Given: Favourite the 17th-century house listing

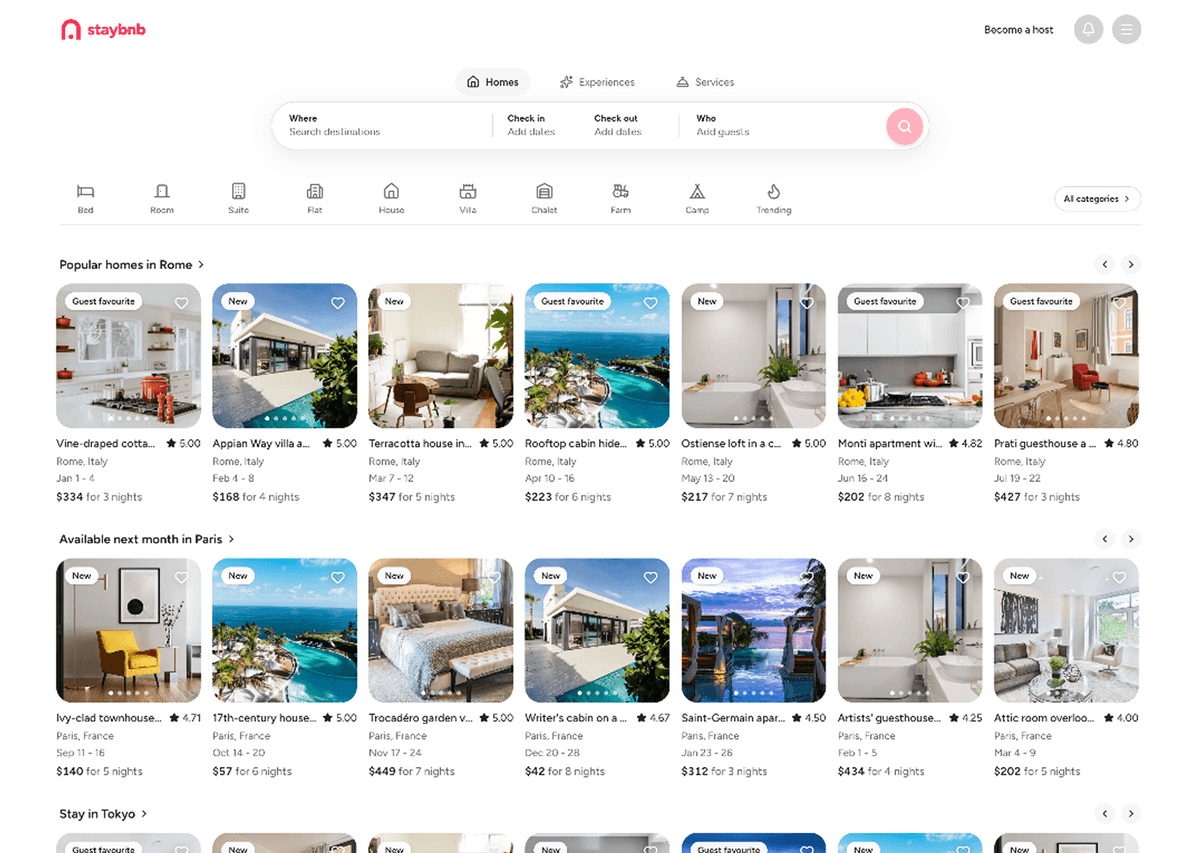Looking at the screenshot, I should [x=338, y=577].
